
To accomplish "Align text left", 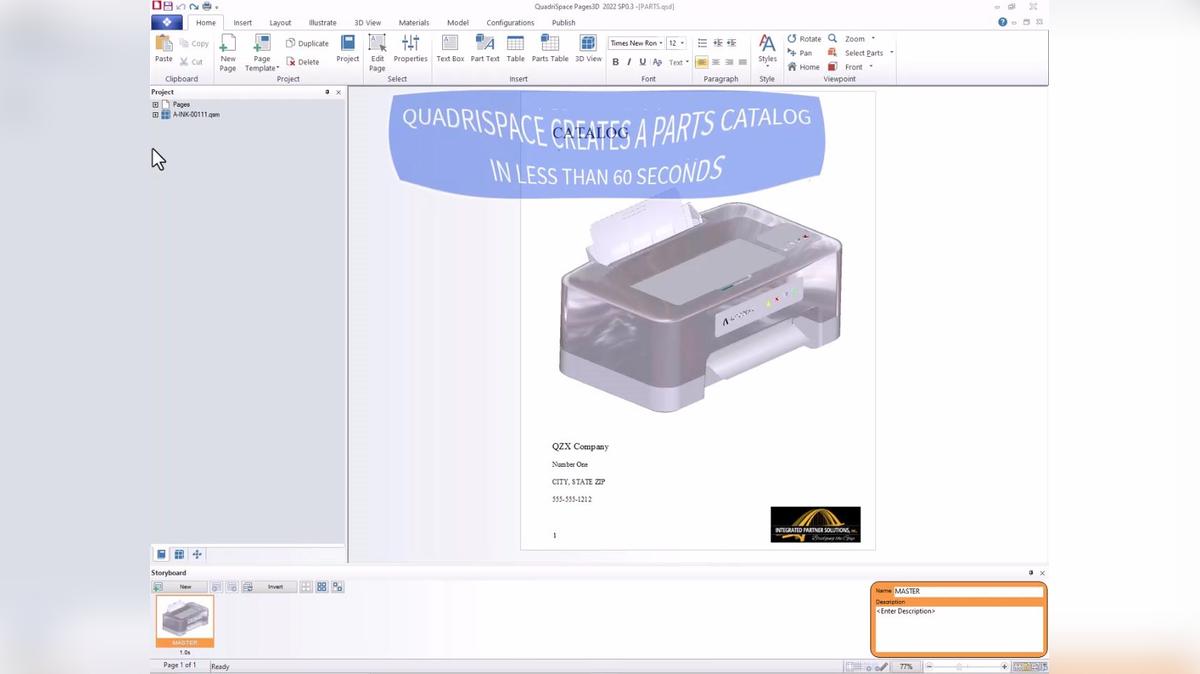I will [702, 62].
